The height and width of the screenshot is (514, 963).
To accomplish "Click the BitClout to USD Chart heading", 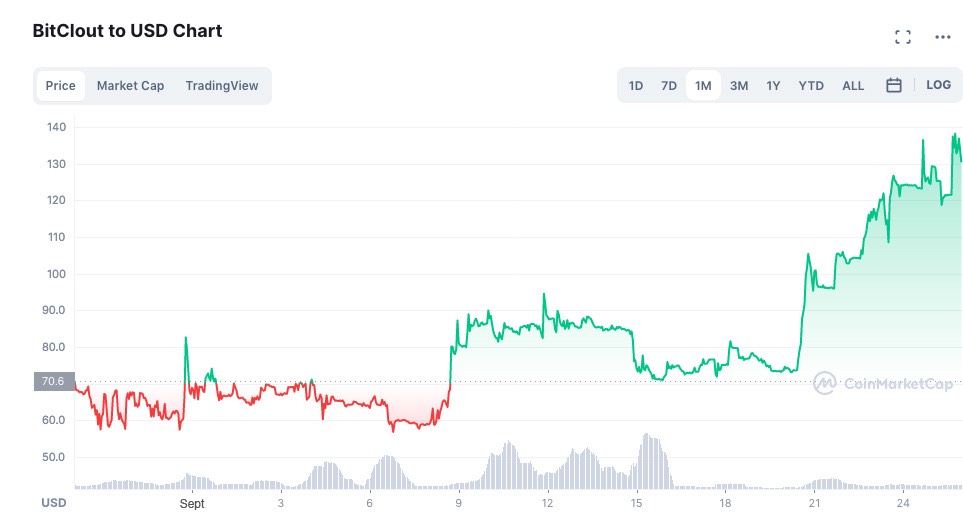I will coord(128,31).
